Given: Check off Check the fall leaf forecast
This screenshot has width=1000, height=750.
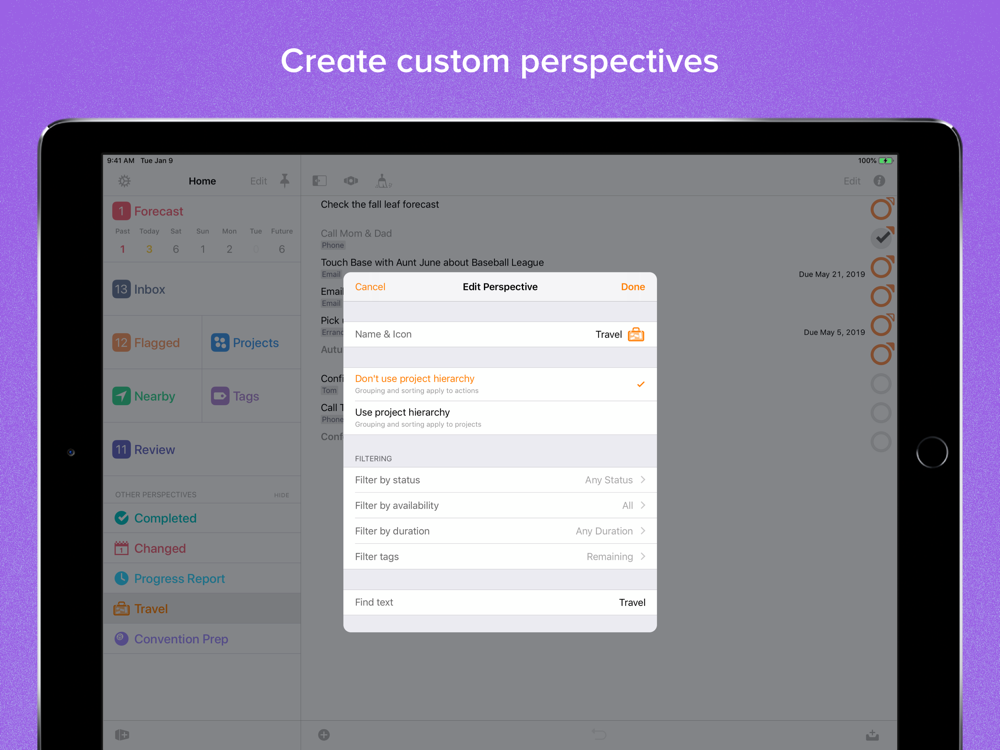Looking at the screenshot, I should pos(881,209).
